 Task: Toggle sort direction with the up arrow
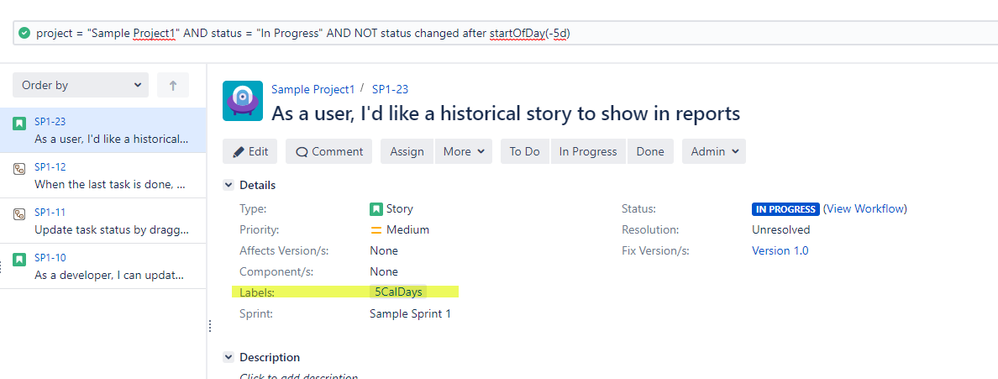173,85
